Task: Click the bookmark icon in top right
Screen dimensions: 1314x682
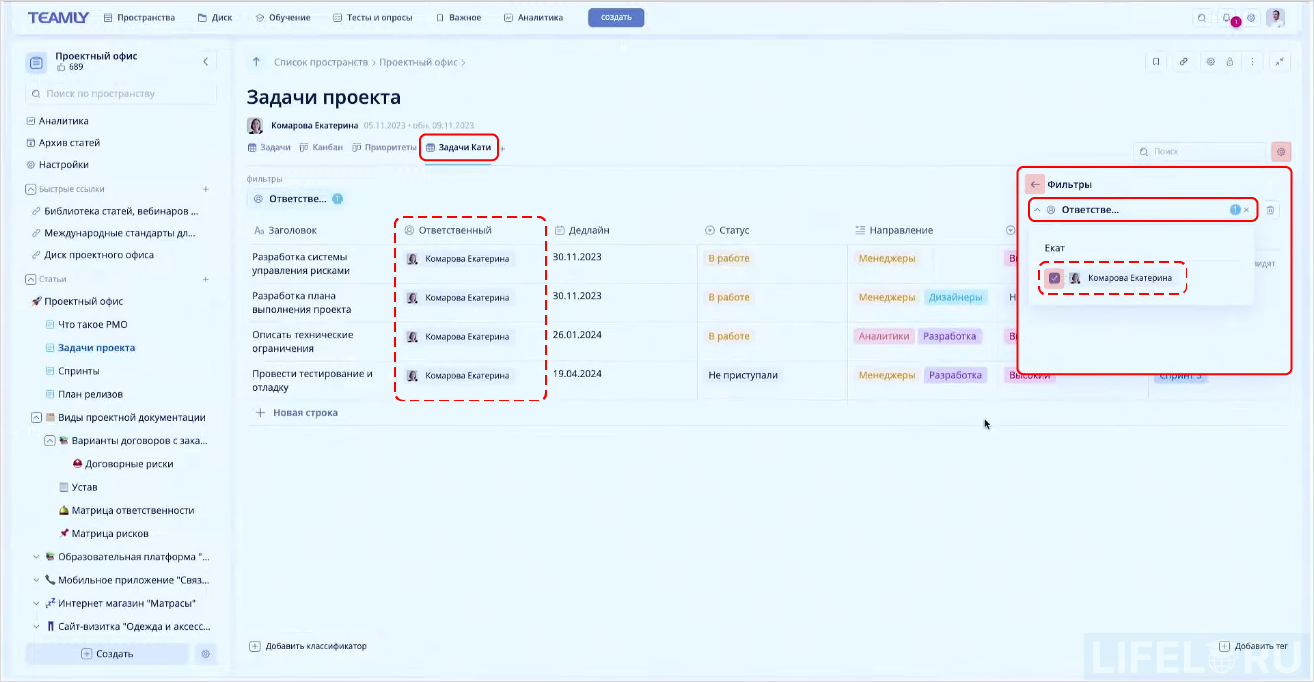Action: 1157,62
